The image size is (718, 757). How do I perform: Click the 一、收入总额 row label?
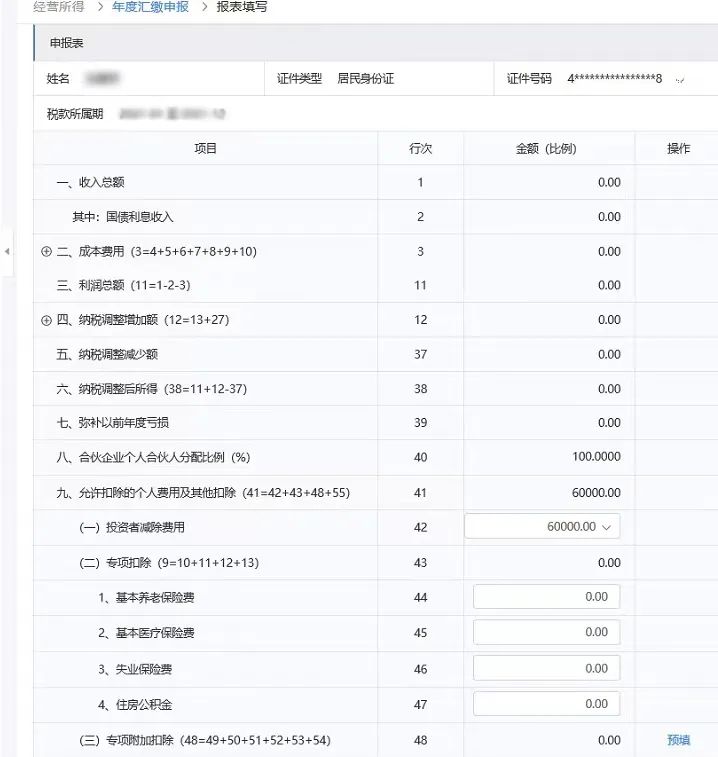click(x=90, y=182)
